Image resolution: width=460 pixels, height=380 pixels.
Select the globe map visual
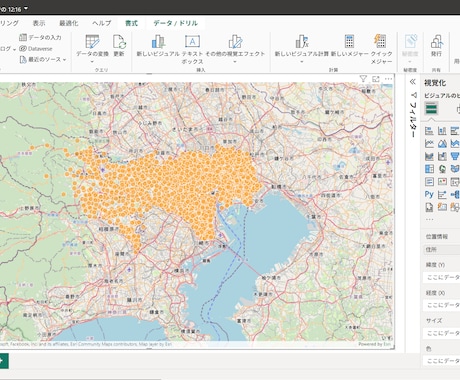(x=442, y=169)
